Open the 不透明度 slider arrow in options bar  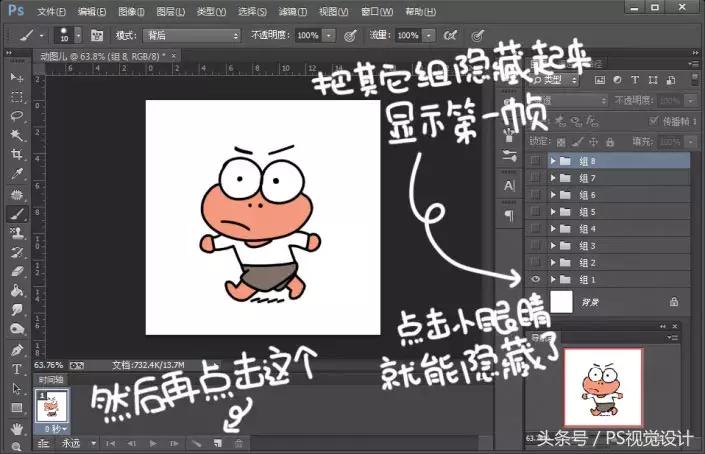pos(330,36)
